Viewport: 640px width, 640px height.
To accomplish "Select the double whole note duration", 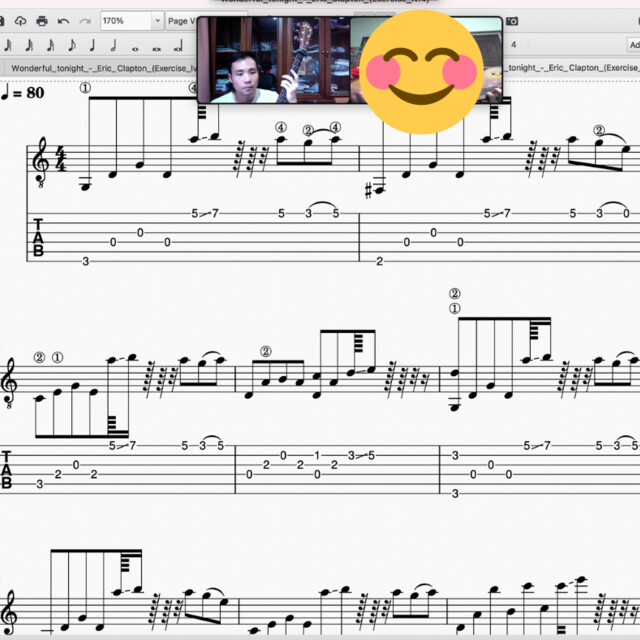I will point(156,49).
